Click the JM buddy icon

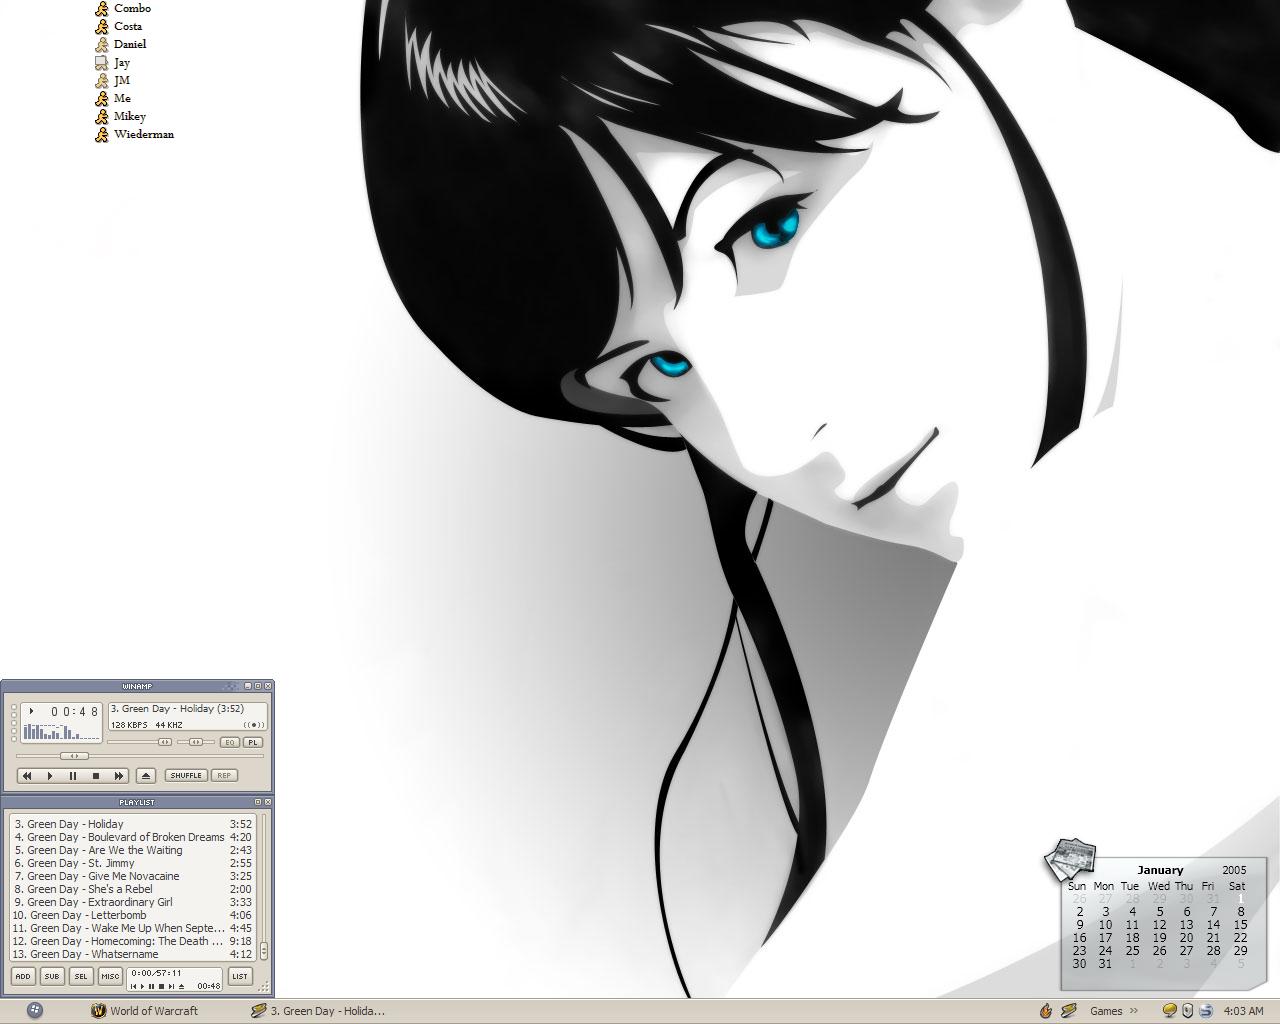point(101,80)
